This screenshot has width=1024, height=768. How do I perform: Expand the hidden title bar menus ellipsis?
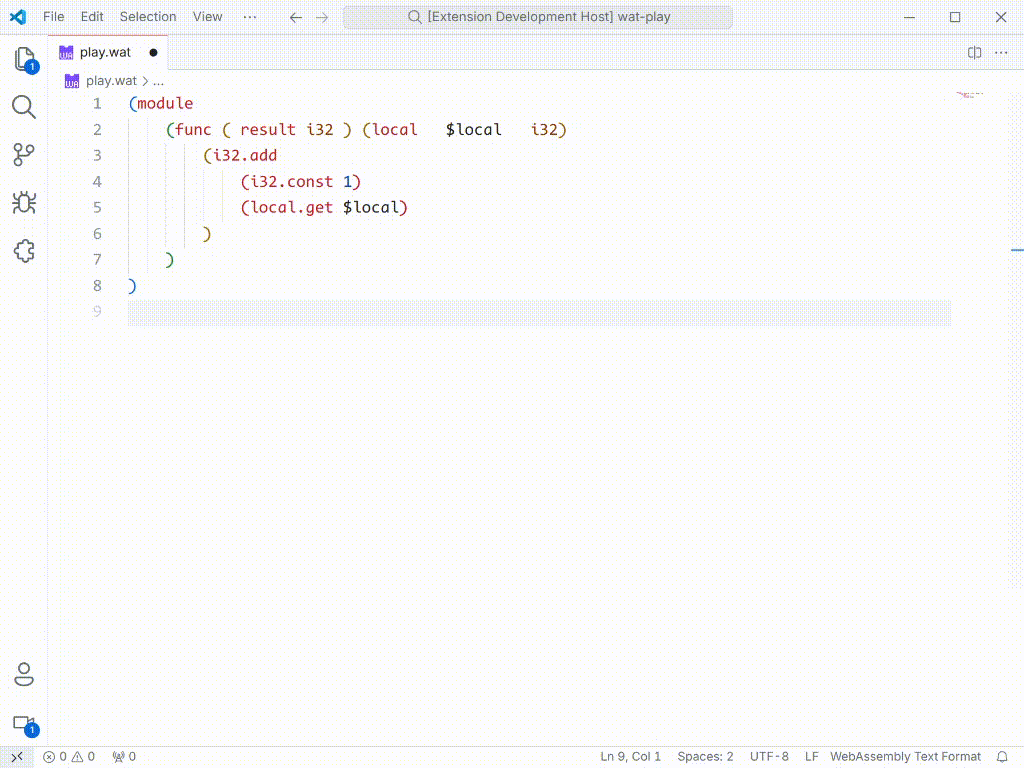click(x=250, y=17)
